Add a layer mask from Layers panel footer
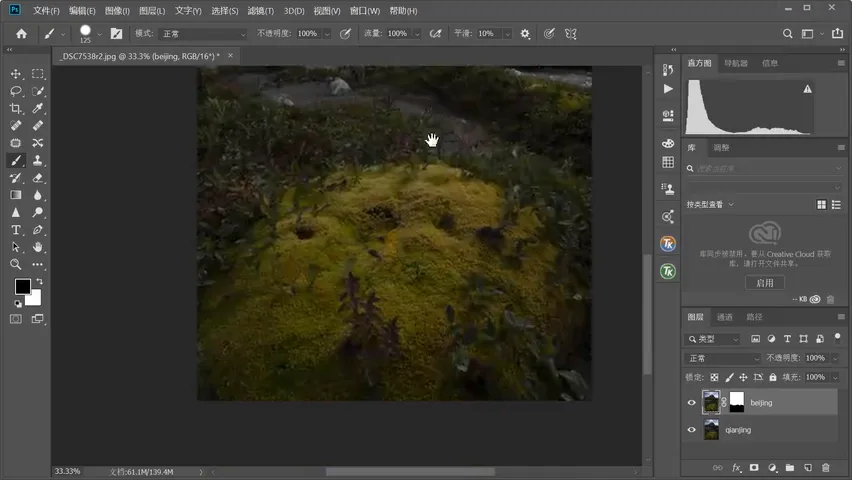This screenshot has height=480, width=852. [754, 467]
